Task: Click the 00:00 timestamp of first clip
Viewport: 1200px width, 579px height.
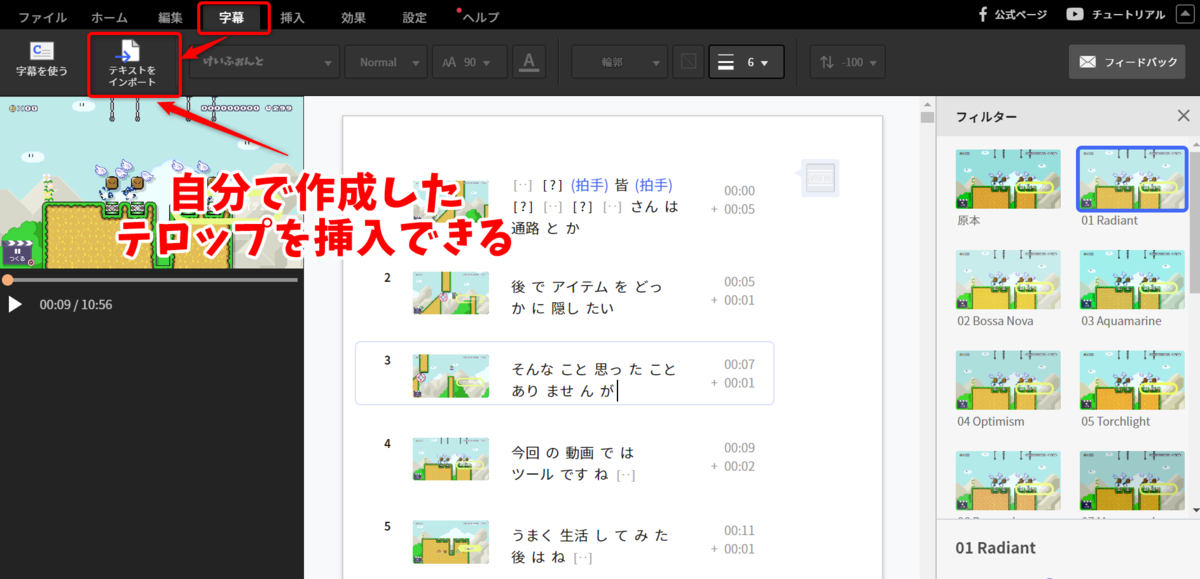Action: pos(740,191)
